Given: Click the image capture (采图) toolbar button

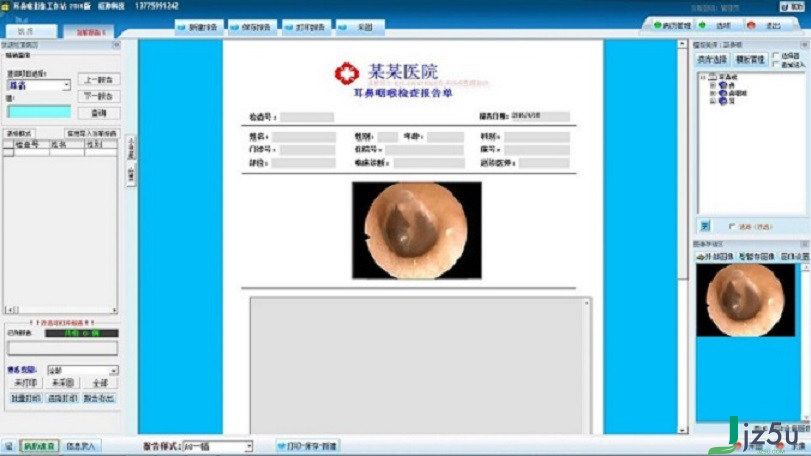Looking at the screenshot, I should (360, 27).
